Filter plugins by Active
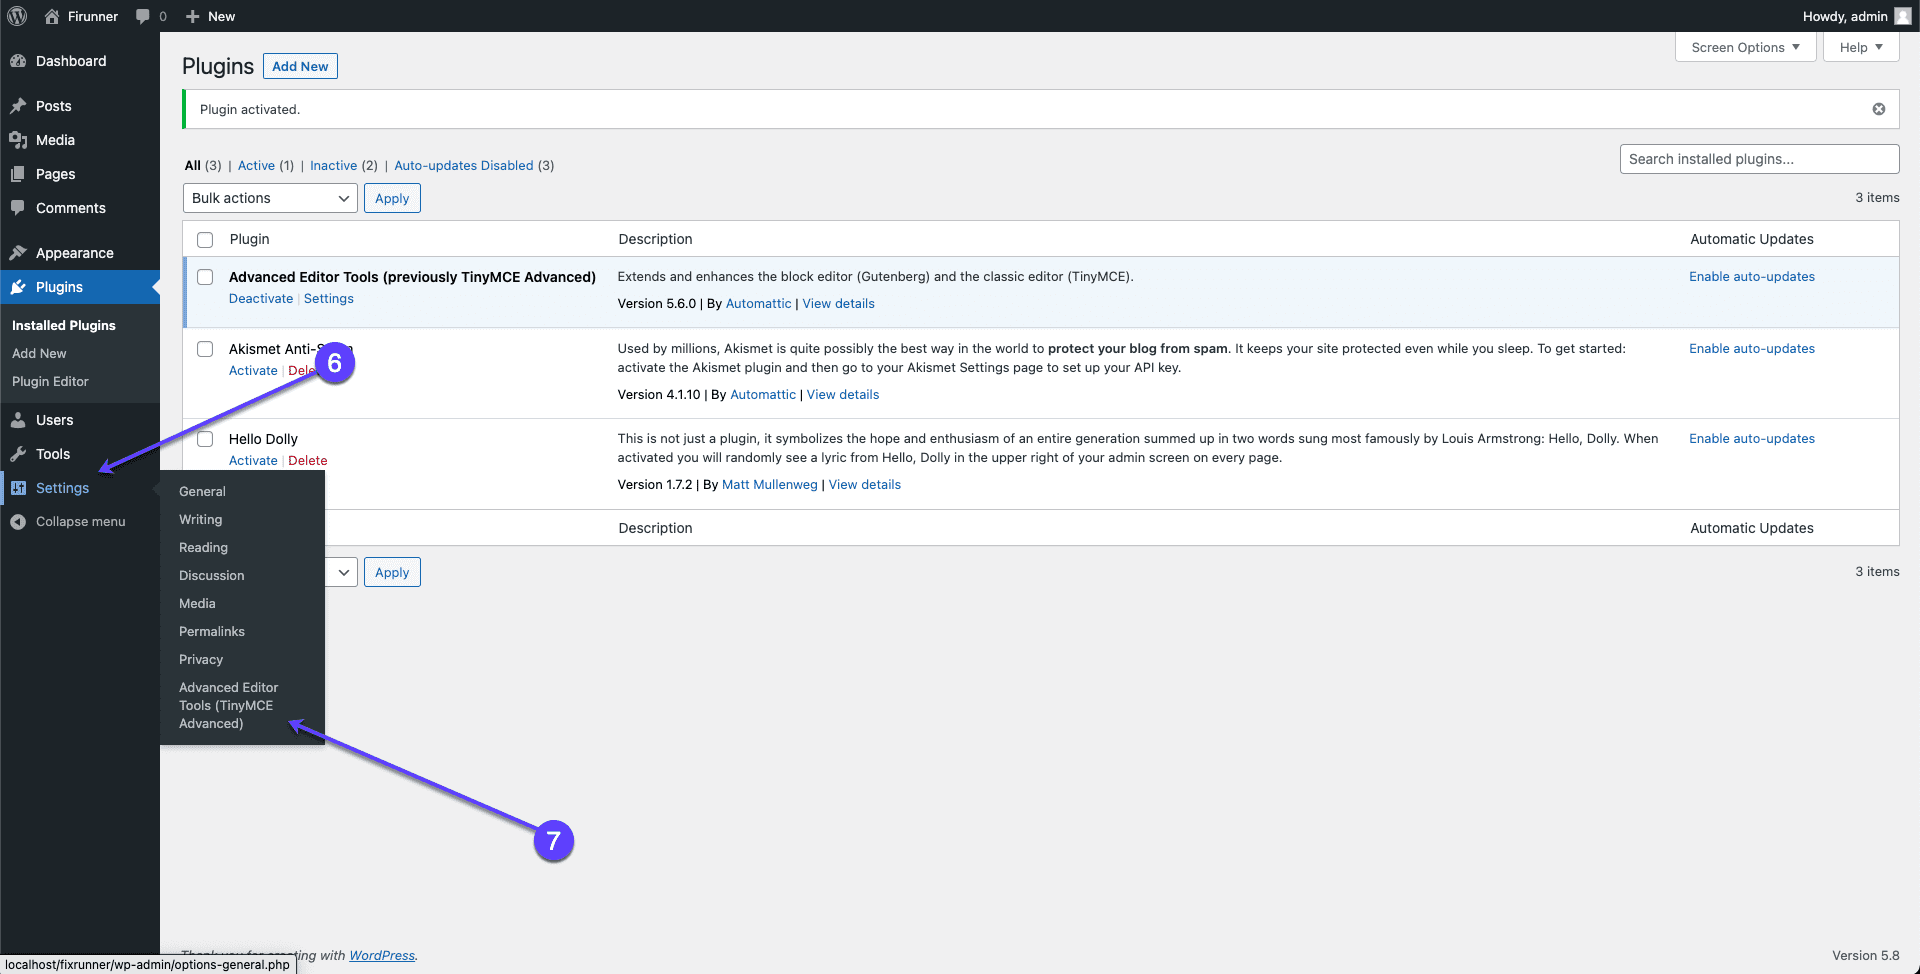This screenshot has width=1920, height=974. (x=256, y=165)
